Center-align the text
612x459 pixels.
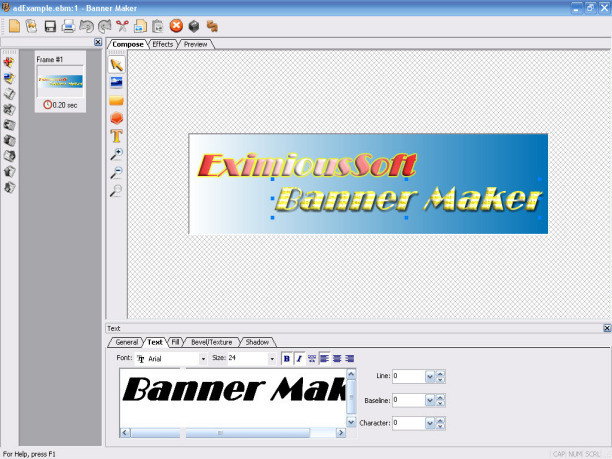[337, 358]
